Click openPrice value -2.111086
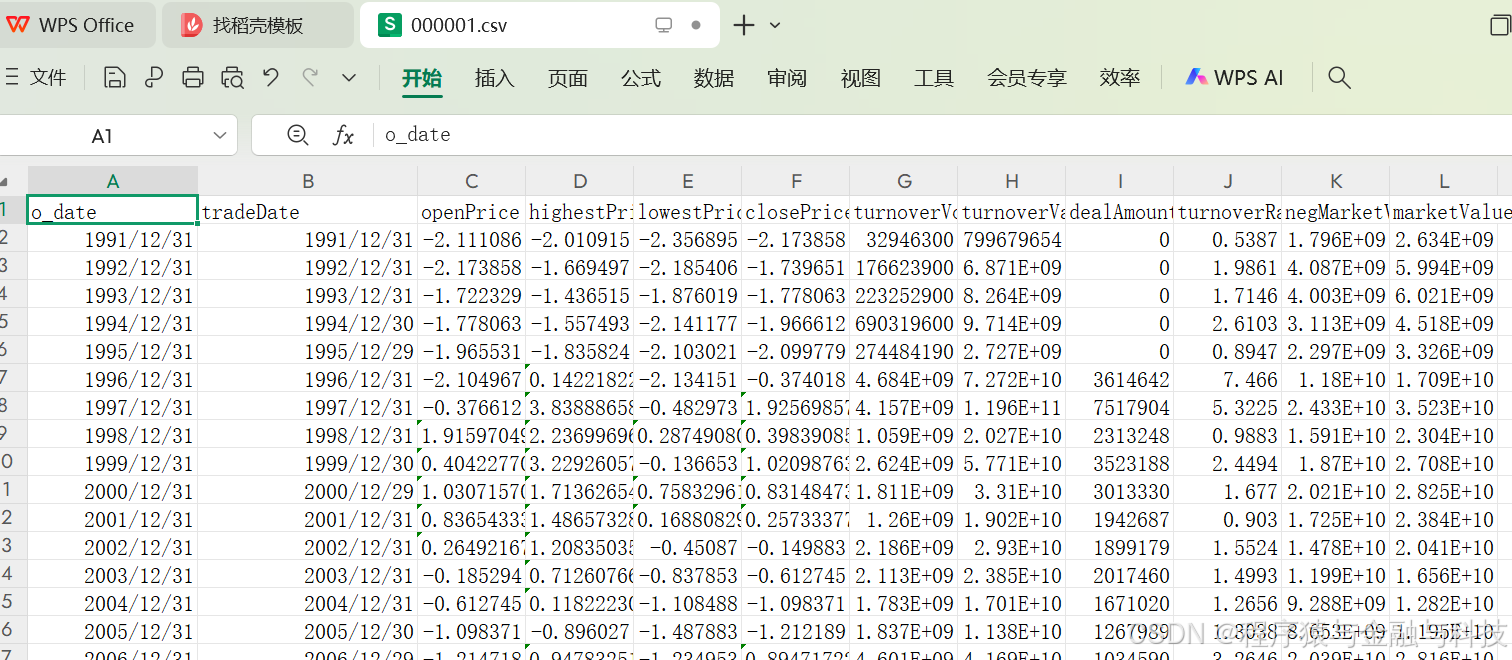 click(472, 240)
